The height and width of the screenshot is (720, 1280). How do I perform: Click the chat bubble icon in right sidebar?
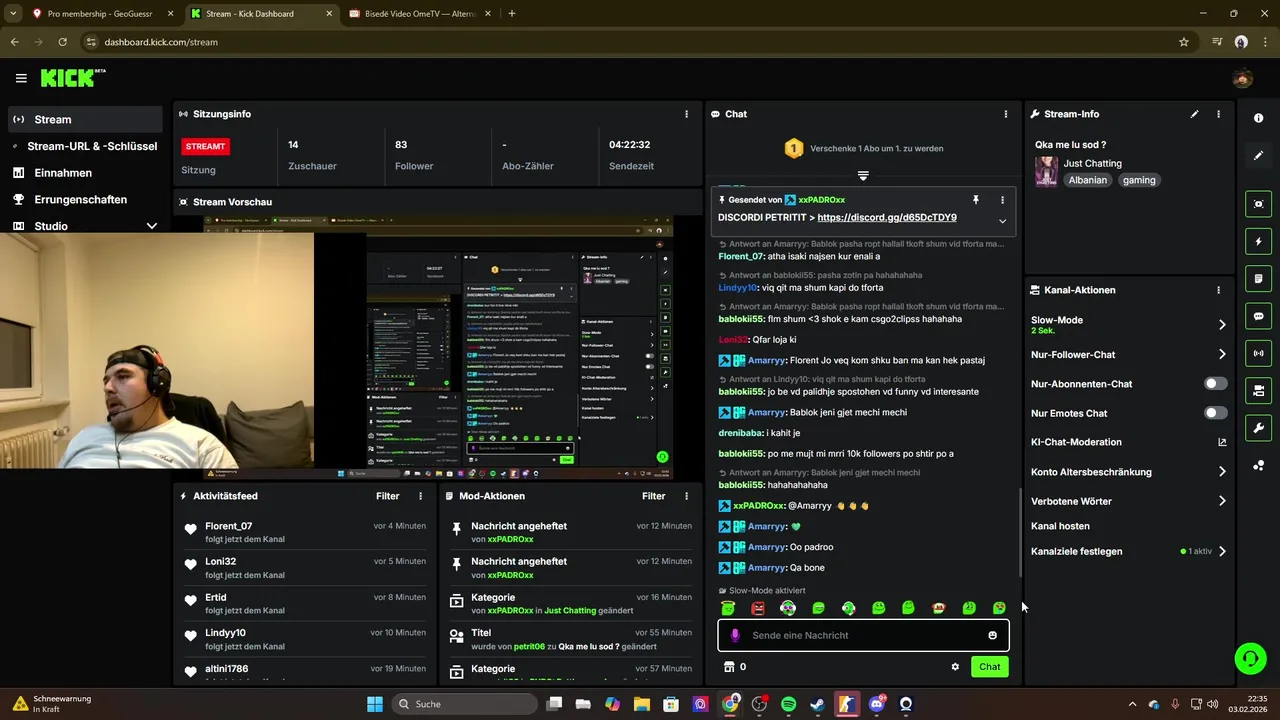click(1258, 316)
